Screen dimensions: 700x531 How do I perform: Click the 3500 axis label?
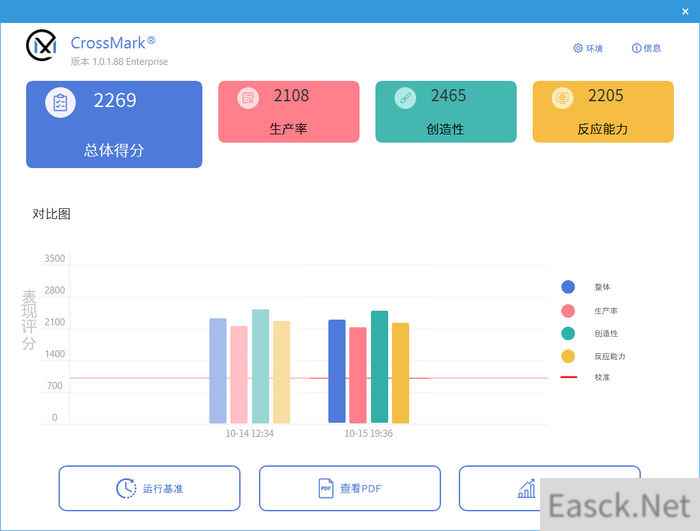click(54, 259)
